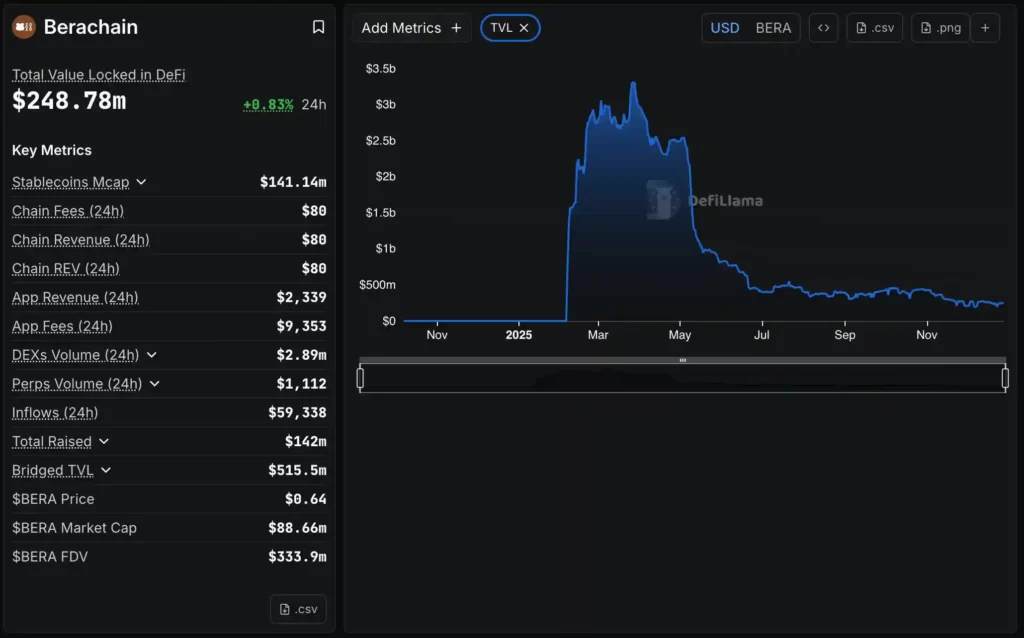
Task: Export chart as .png image
Action: coord(940,28)
